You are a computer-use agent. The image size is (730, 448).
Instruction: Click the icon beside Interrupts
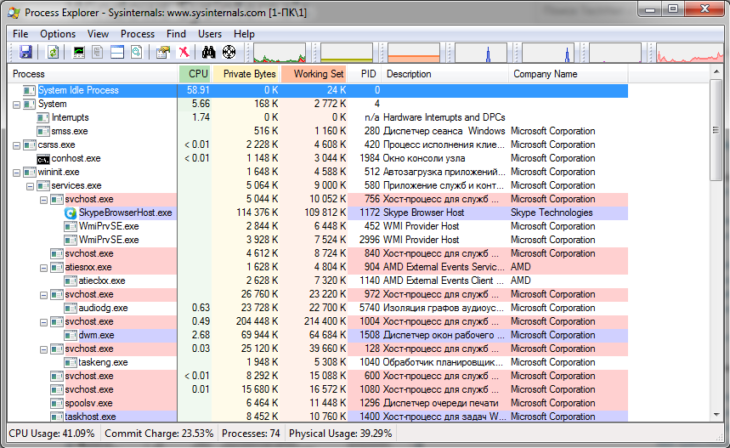[x=43, y=118]
